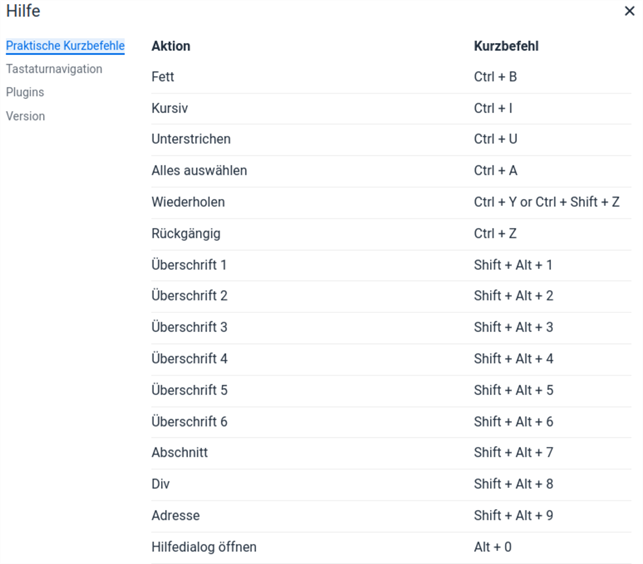Select the Adresse row

(175, 515)
